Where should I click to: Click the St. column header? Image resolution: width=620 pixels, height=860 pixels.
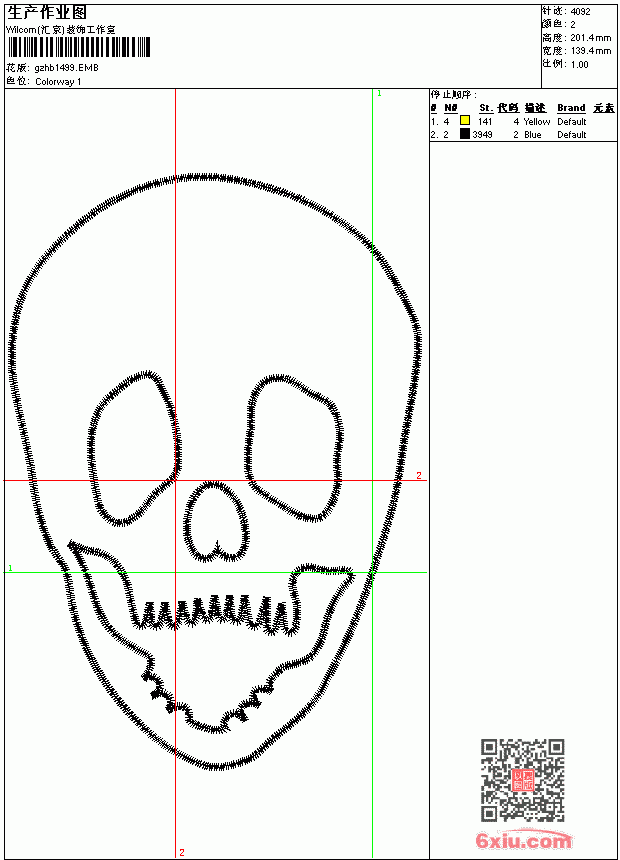coord(486,108)
